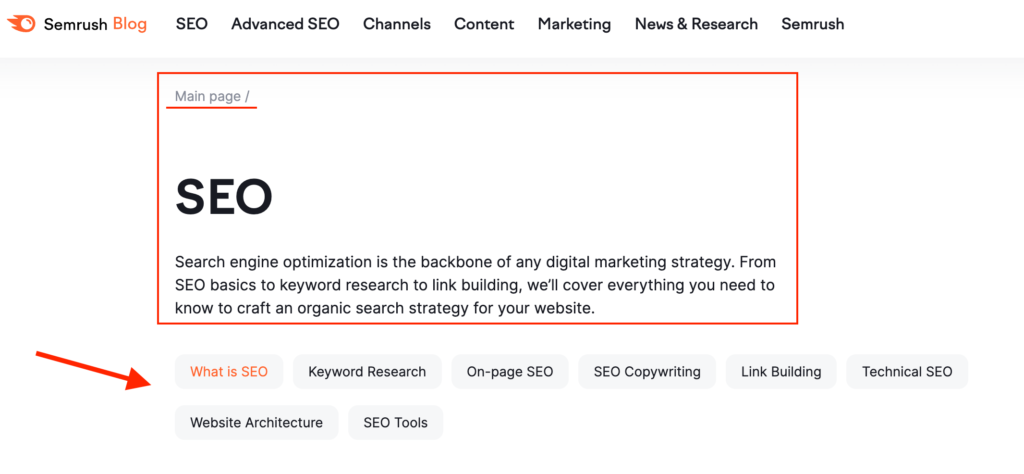
Task: Select the SEO Tools topic chip
Action: [x=396, y=422]
